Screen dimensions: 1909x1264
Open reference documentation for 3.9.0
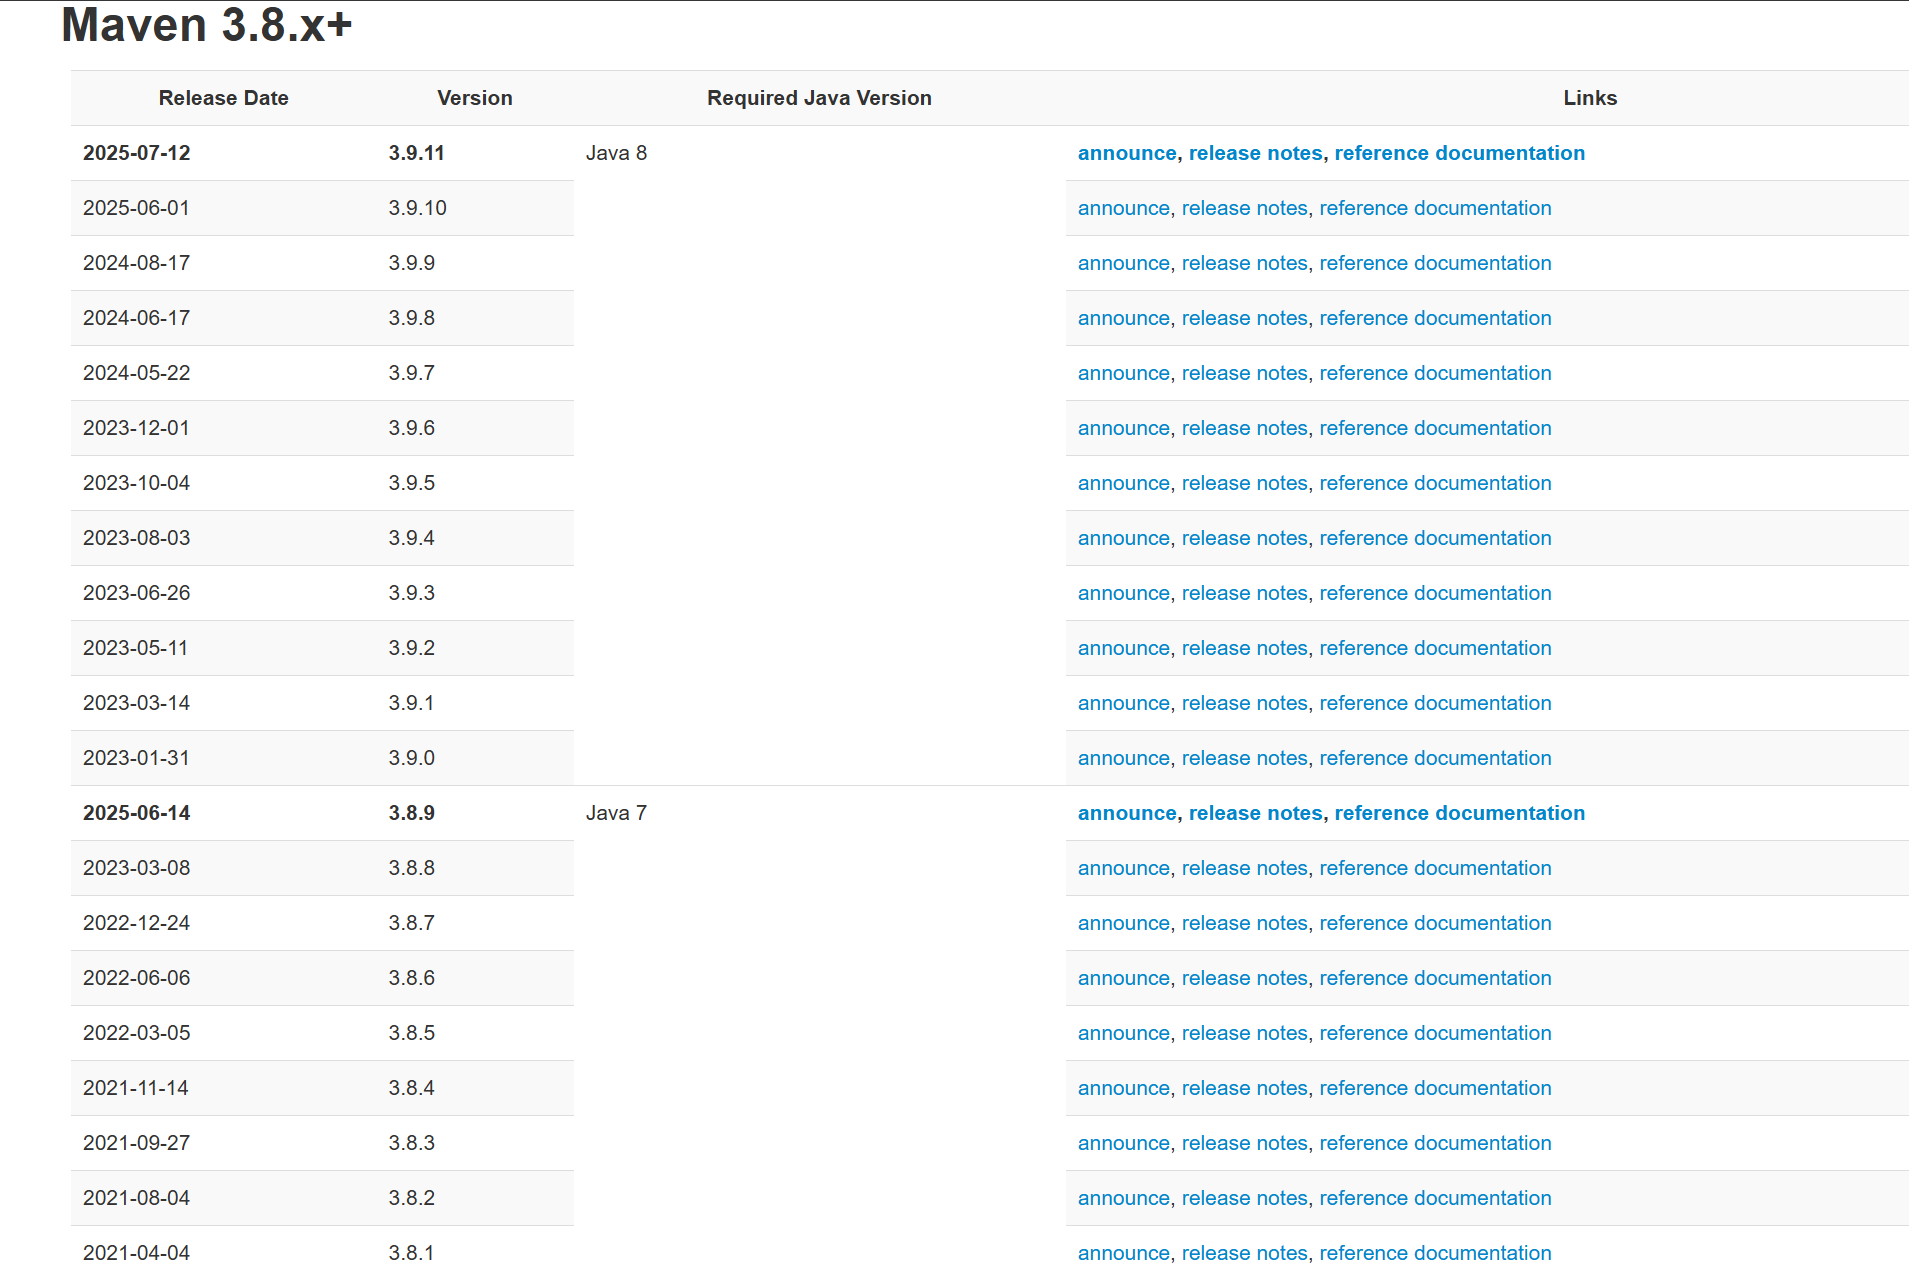(x=1435, y=758)
